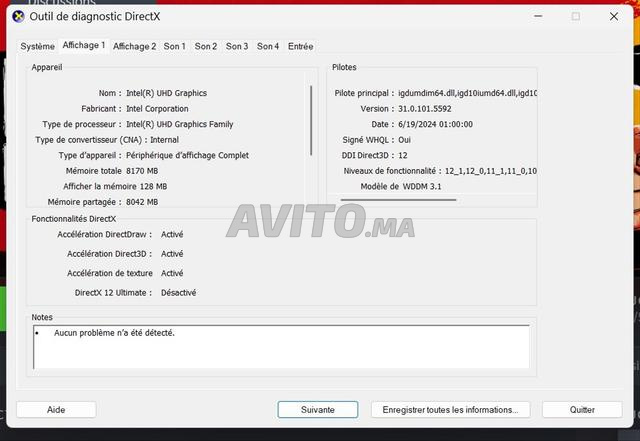Click the Outil de diagnostic DirectX title
This screenshot has height=441, width=640.
tap(95, 17)
